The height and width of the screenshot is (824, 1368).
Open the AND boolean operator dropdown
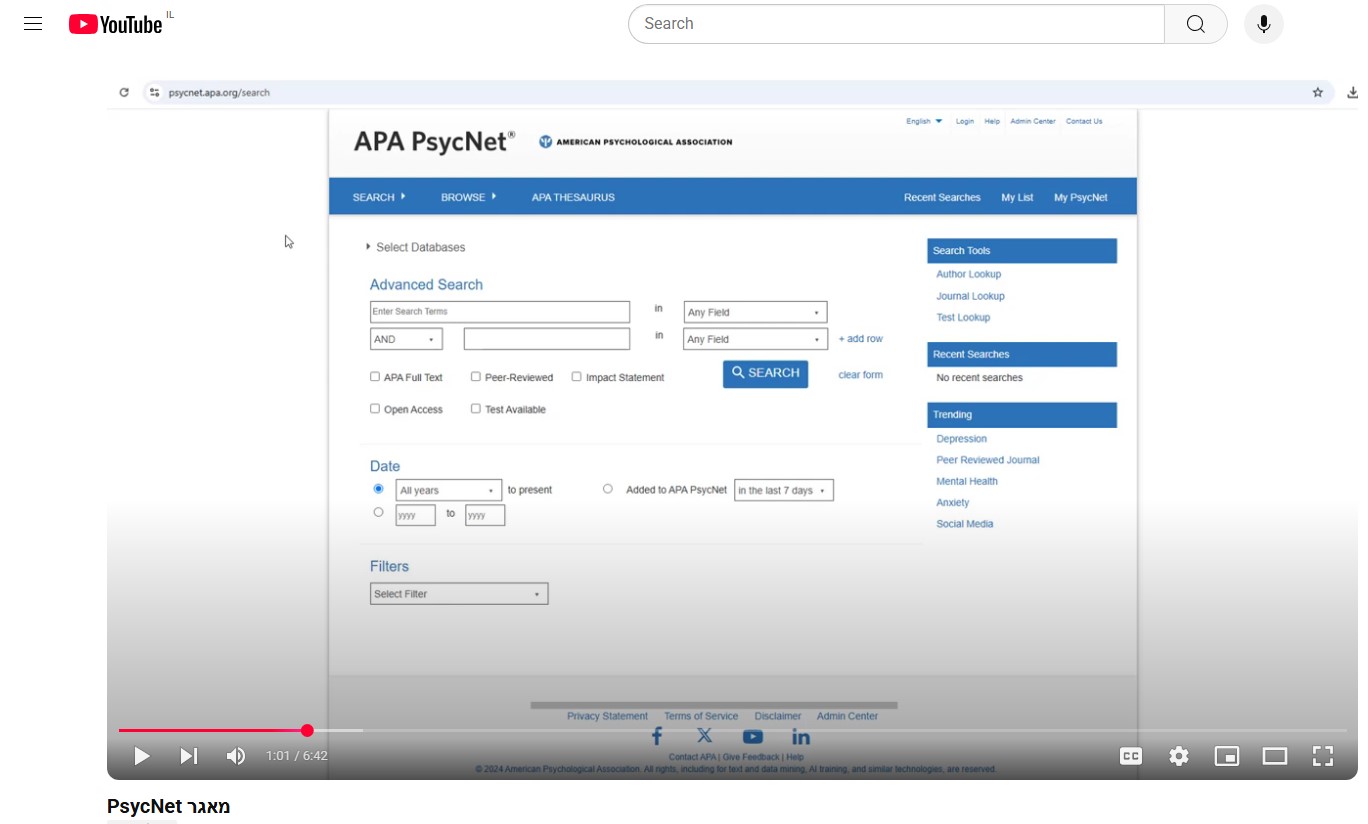406,339
